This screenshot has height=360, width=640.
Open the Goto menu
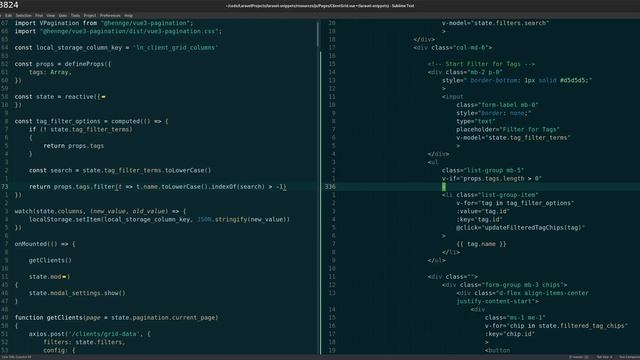[63, 16]
